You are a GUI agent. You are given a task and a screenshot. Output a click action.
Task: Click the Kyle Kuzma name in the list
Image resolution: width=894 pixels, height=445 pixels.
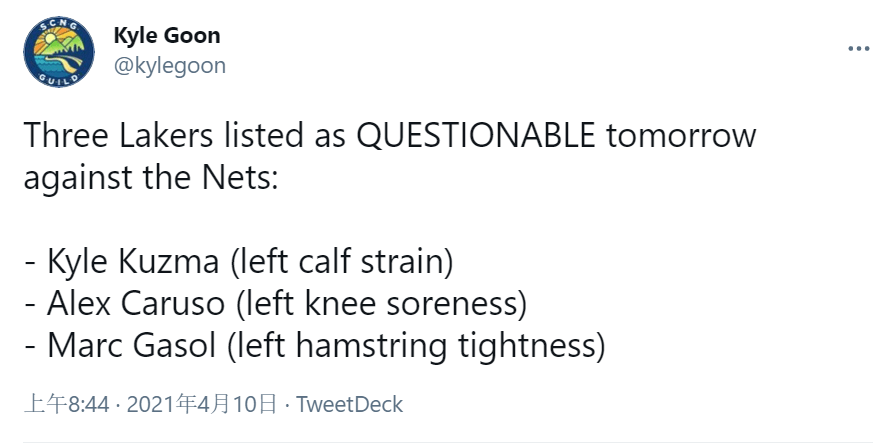[133, 262]
